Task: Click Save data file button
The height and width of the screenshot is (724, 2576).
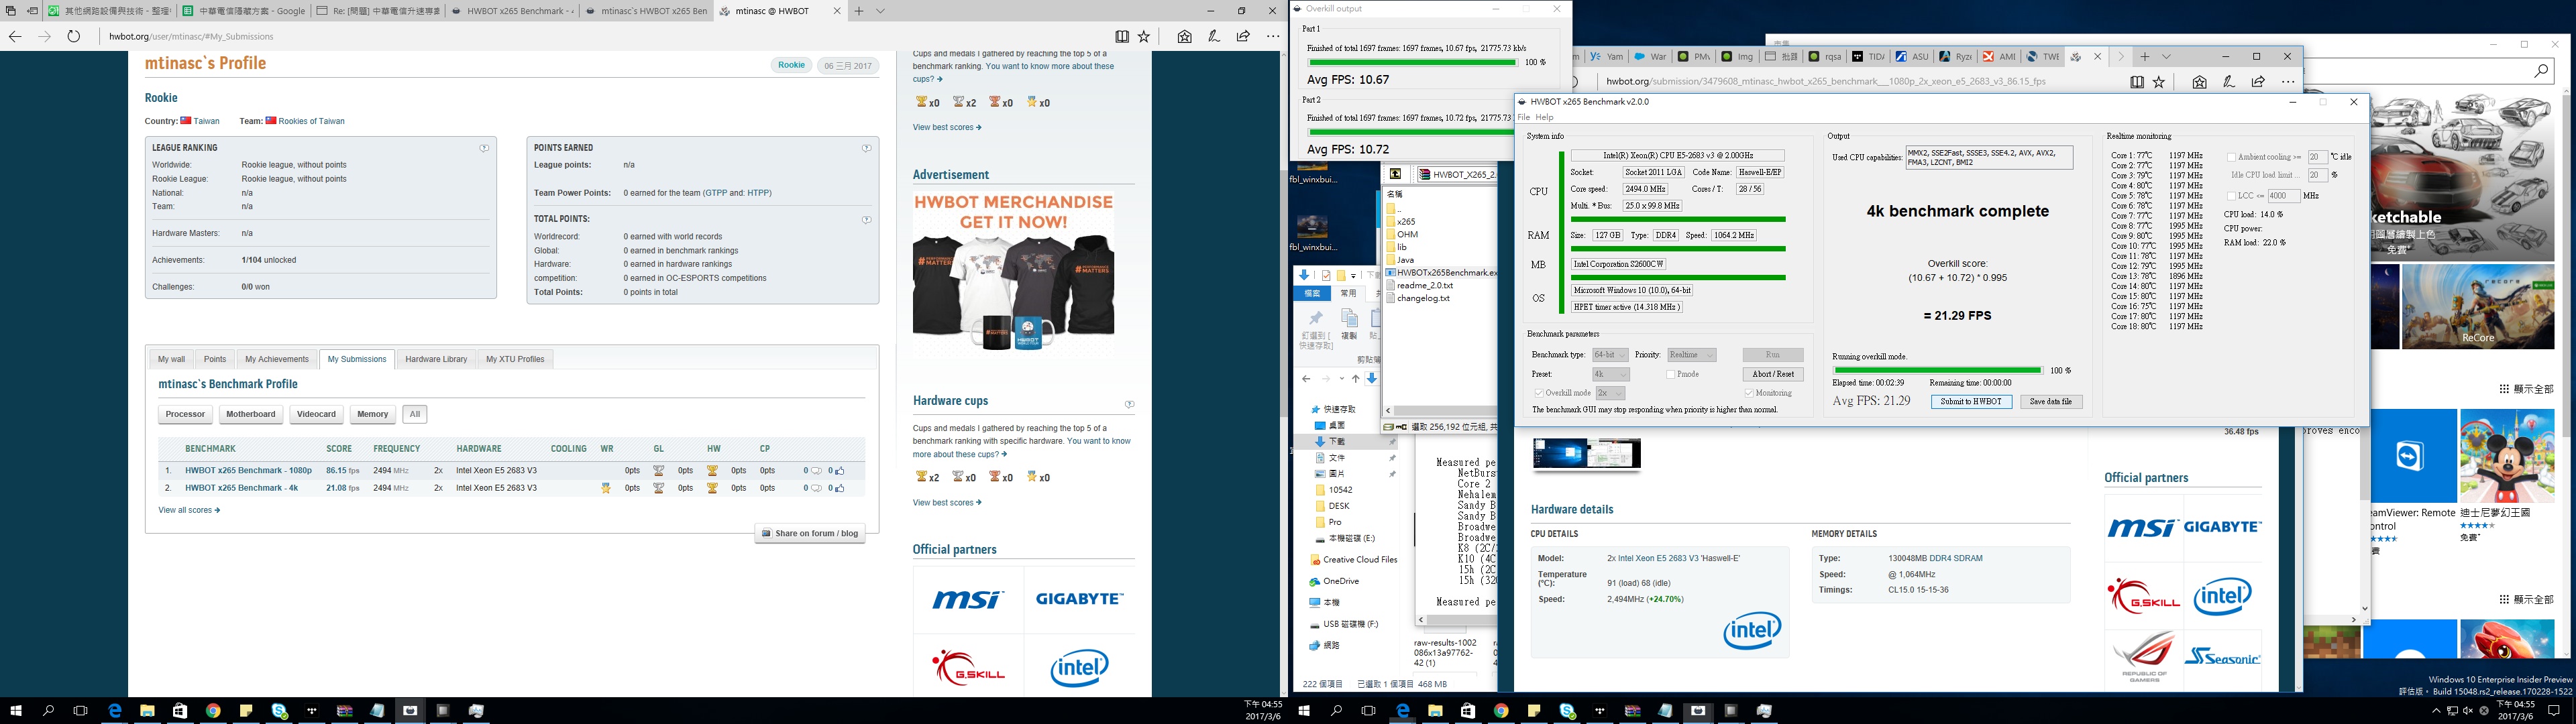Action: click(x=2051, y=402)
